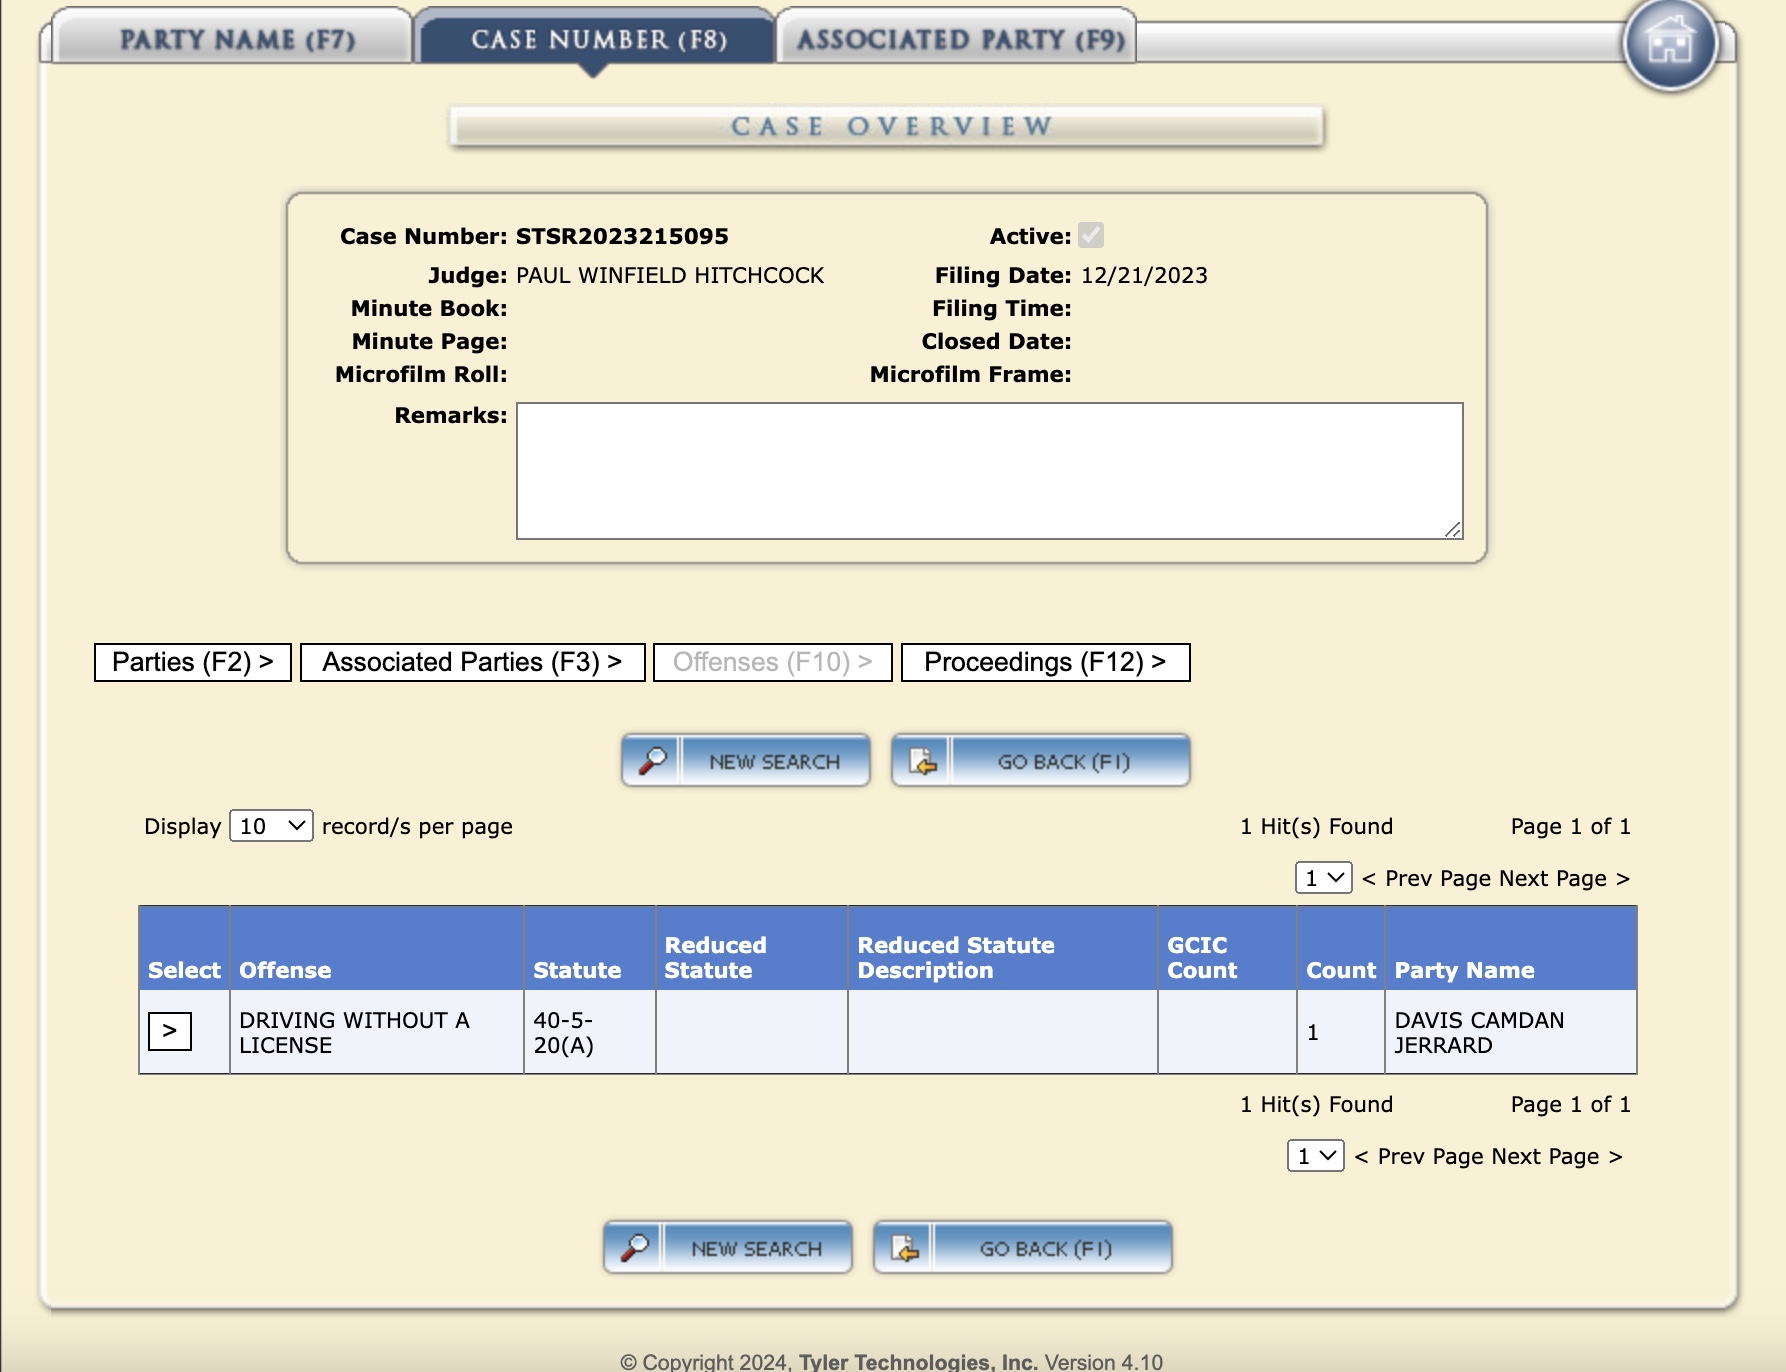Screen dimensions: 1786x1372
Task: Open Parties (F2) section
Action: (193, 662)
